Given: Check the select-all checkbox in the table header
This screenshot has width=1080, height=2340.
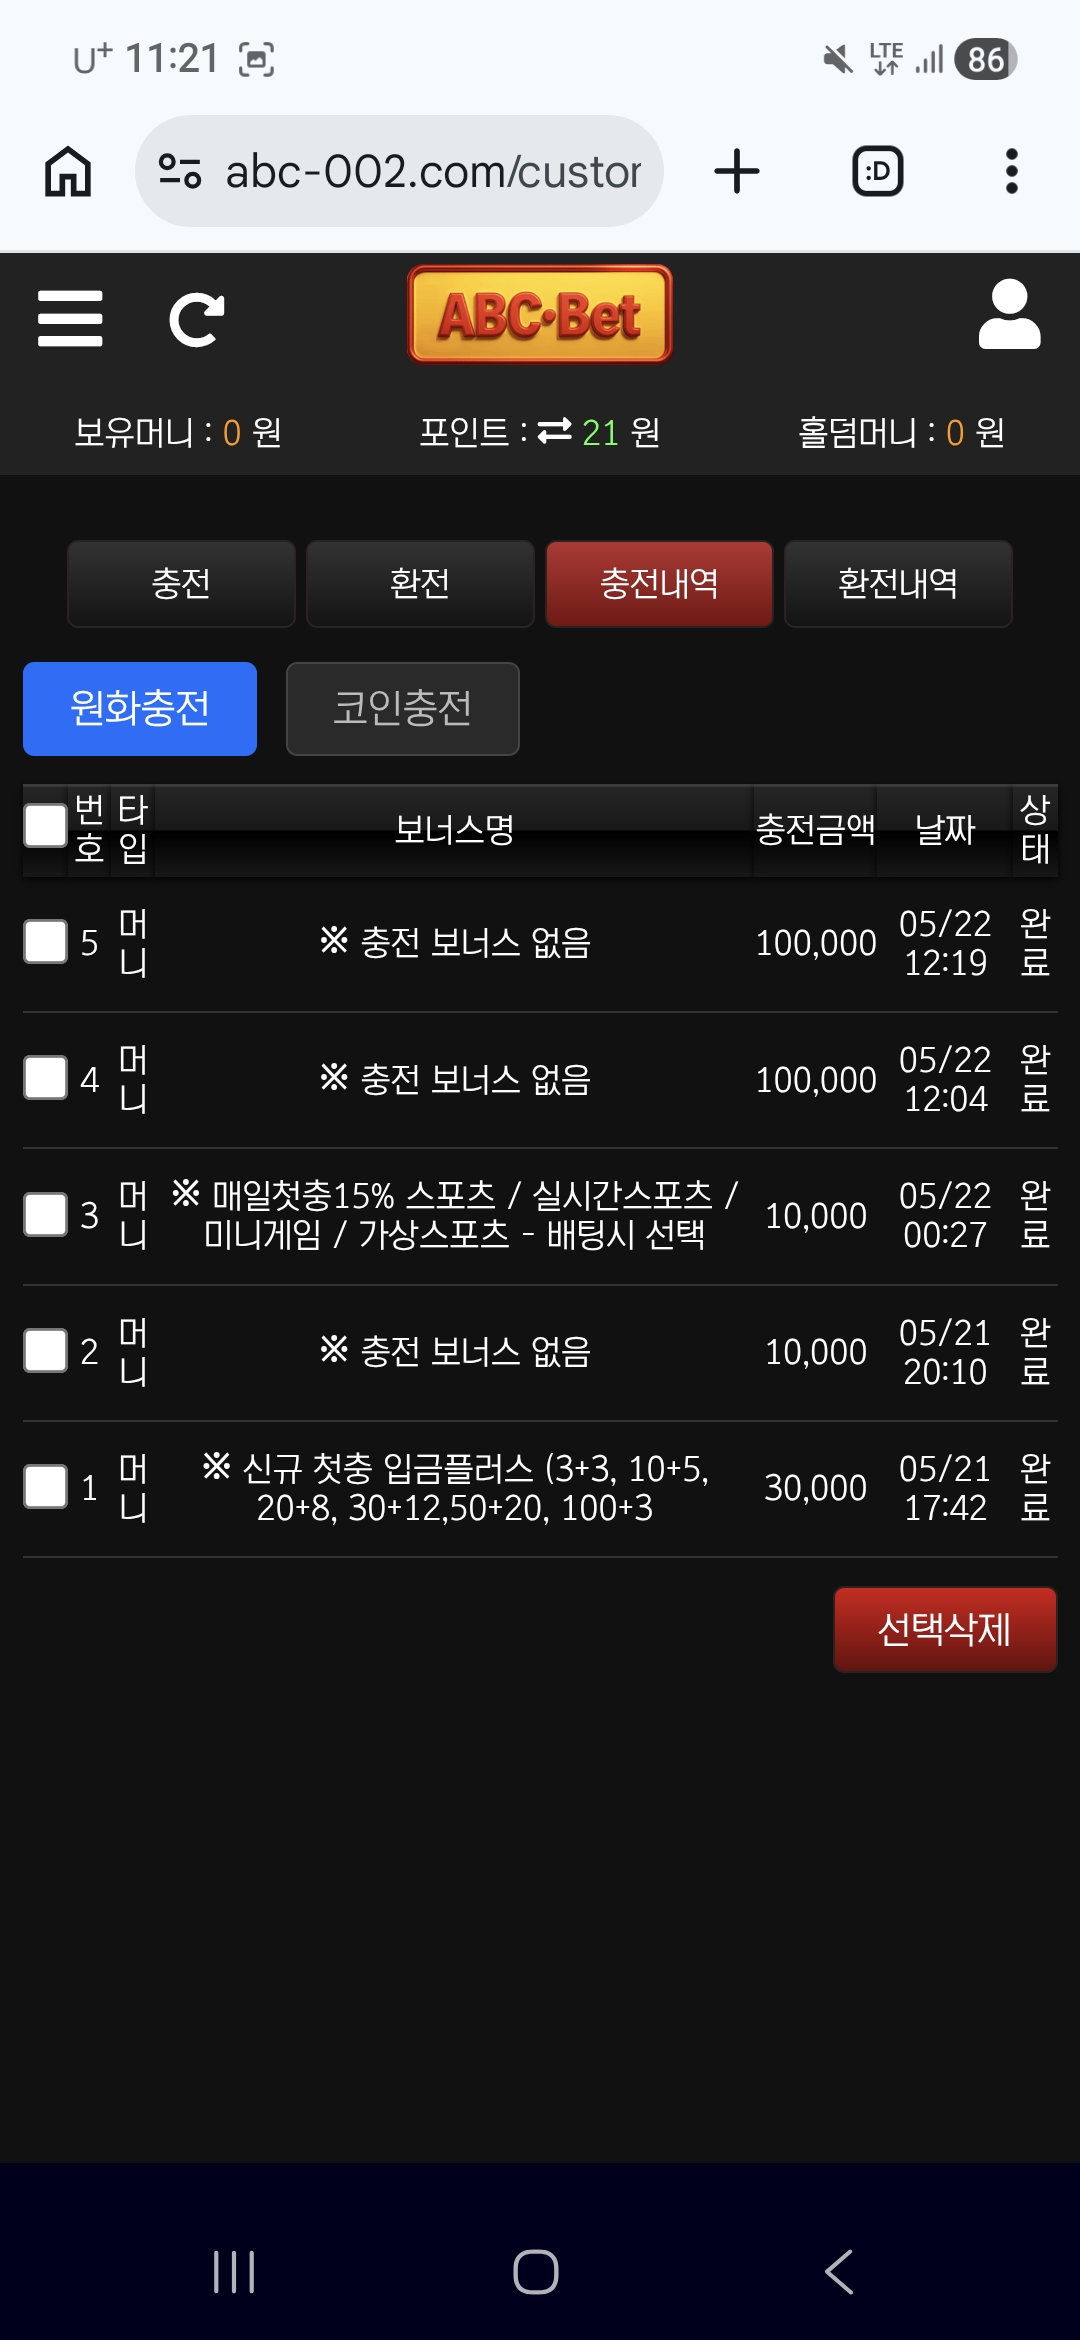Looking at the screenshot, I should (x=45, y=826).
